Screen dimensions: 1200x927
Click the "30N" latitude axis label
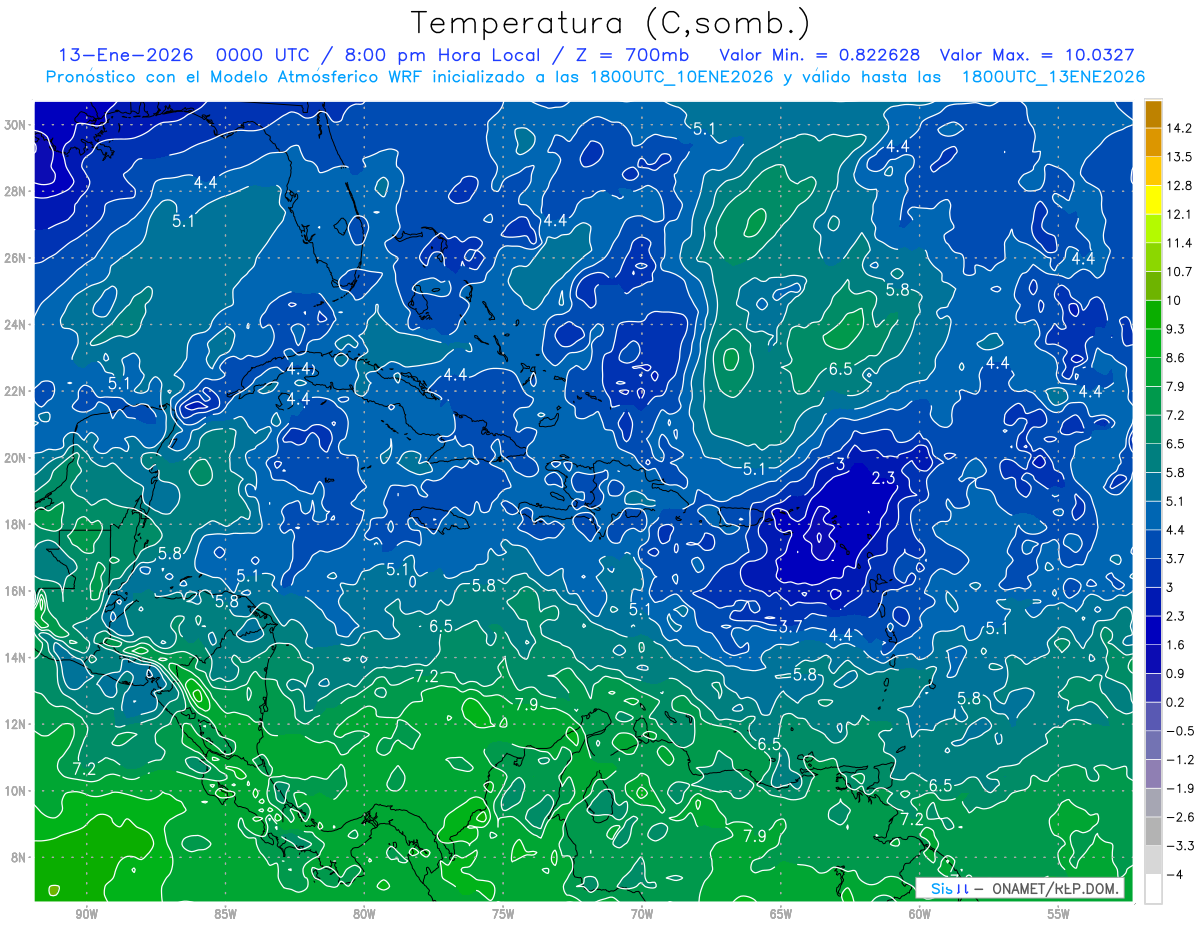[x=17, y=125]
